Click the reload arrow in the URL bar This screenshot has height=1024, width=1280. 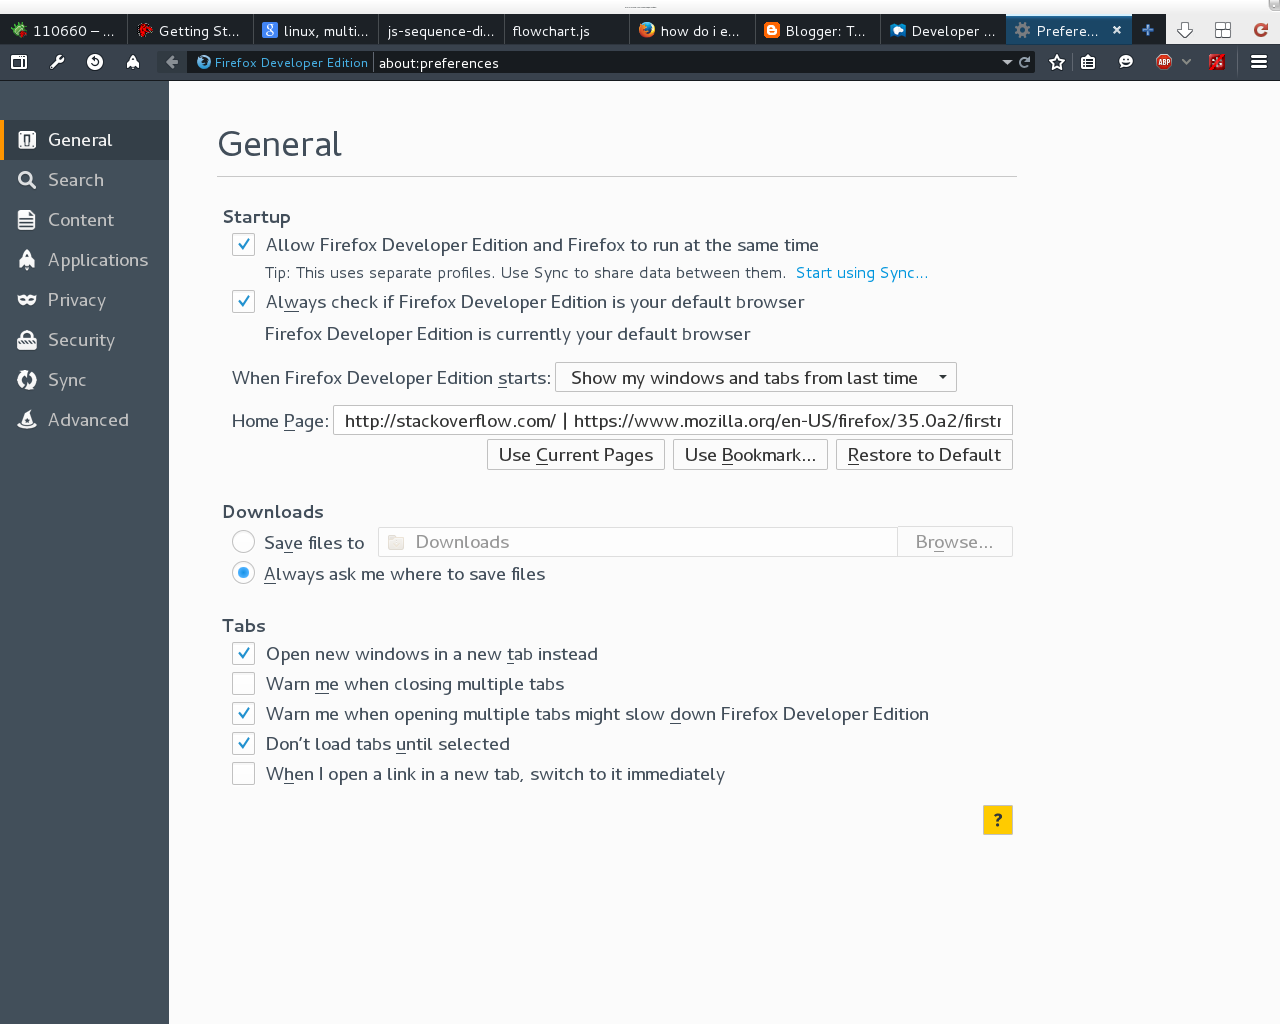(x=1025, y=62)
